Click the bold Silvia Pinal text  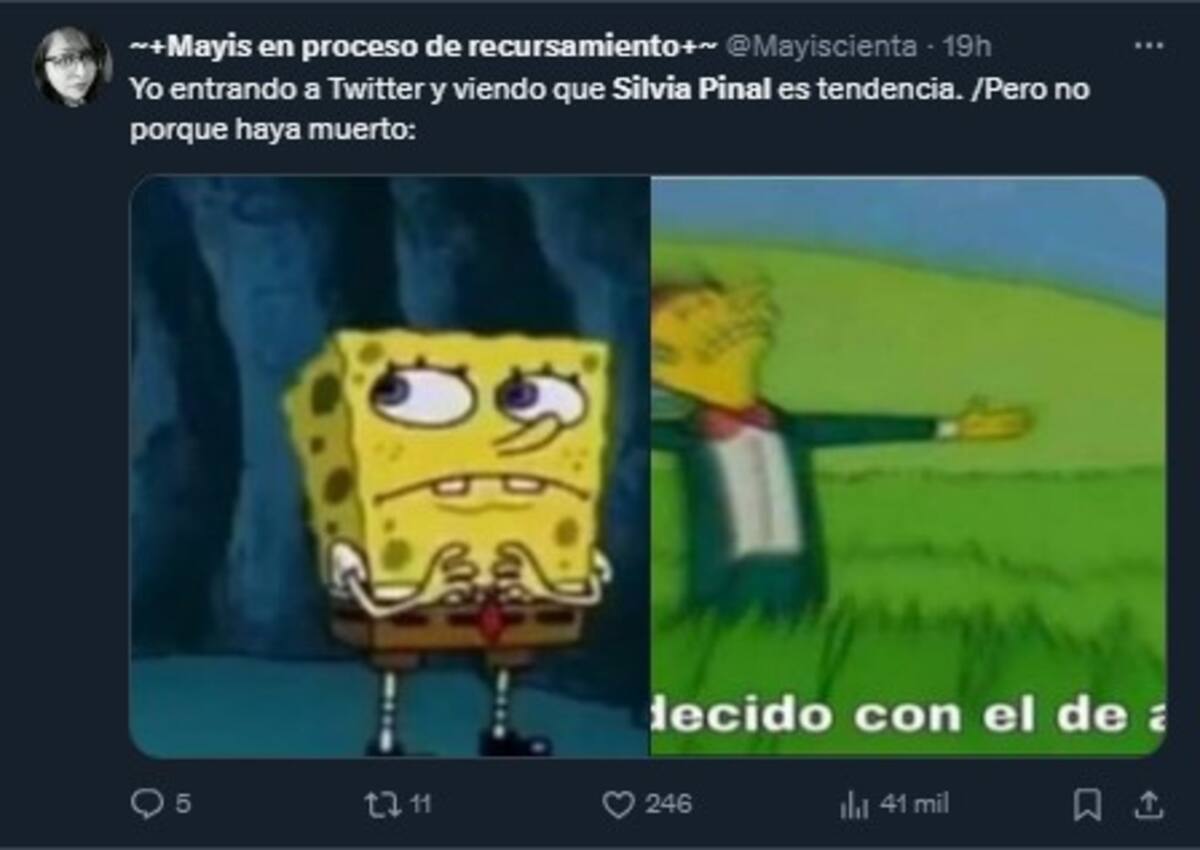[x=690, y=89]
